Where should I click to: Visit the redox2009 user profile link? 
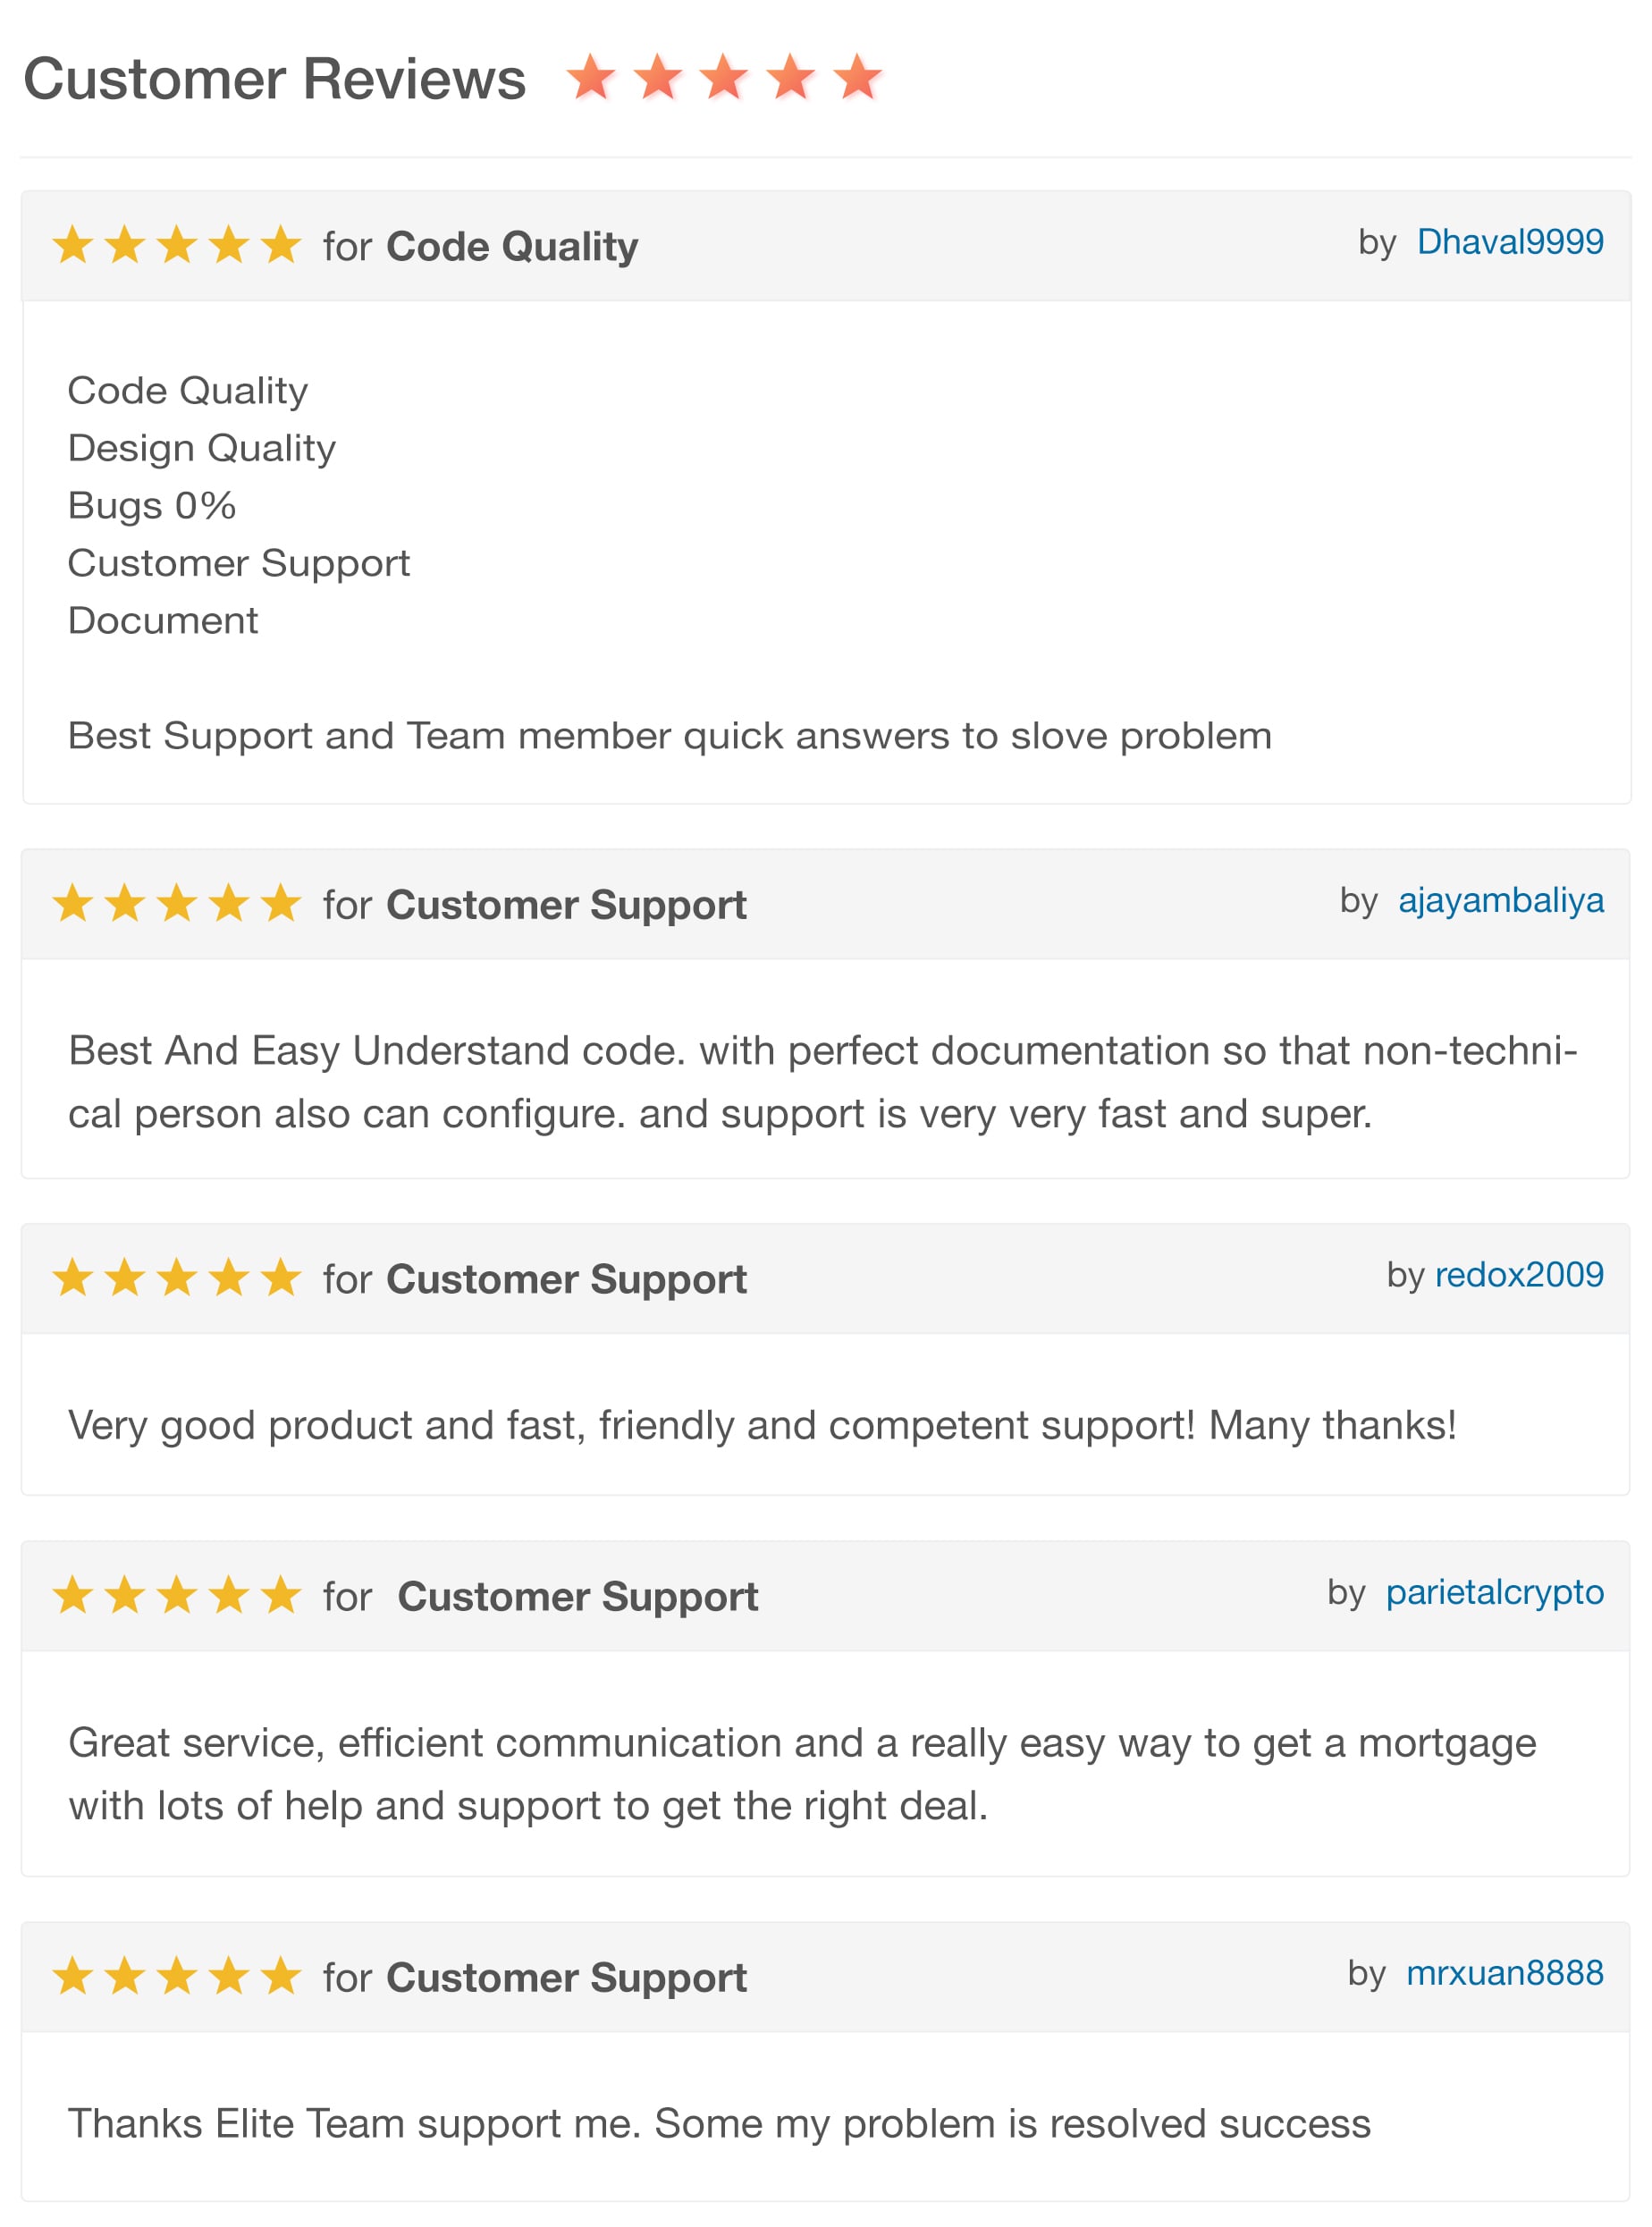(x=1519, y=1275)
